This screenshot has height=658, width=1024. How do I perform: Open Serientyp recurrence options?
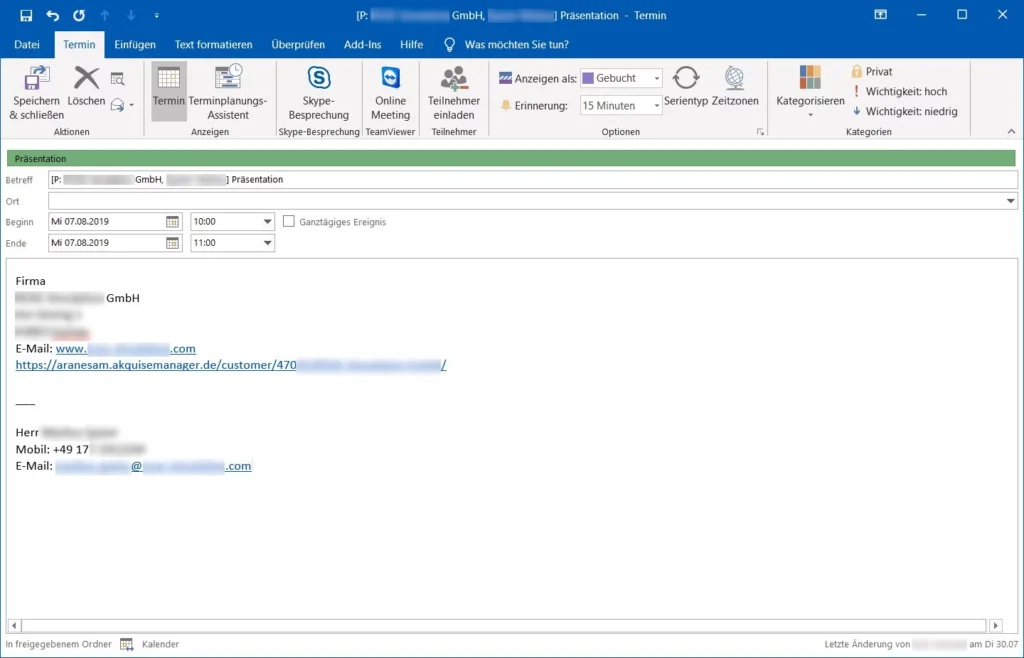[x=686, y=88]
